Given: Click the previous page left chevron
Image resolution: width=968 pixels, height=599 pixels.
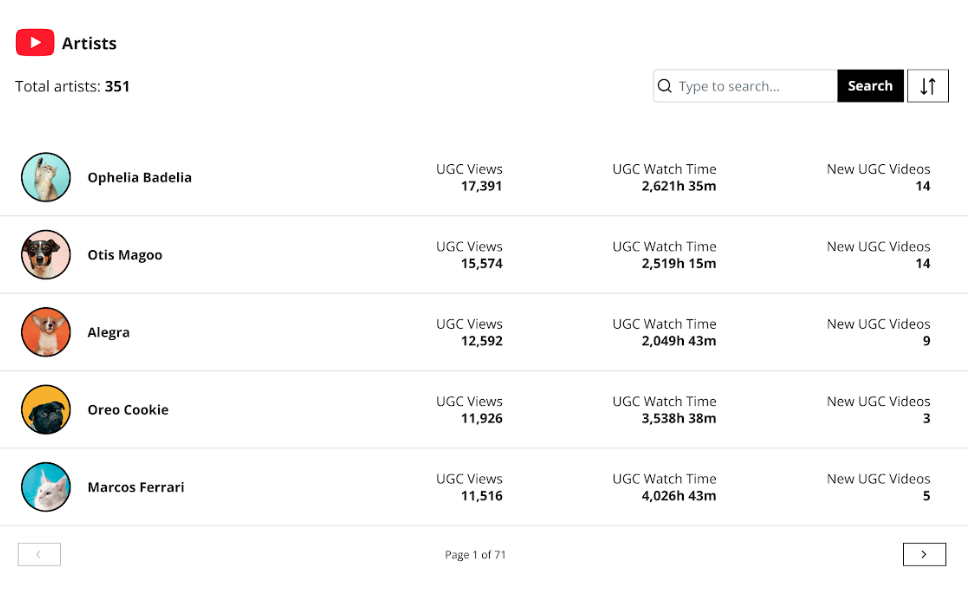Looking at the screenshot, I should point(39,555).
